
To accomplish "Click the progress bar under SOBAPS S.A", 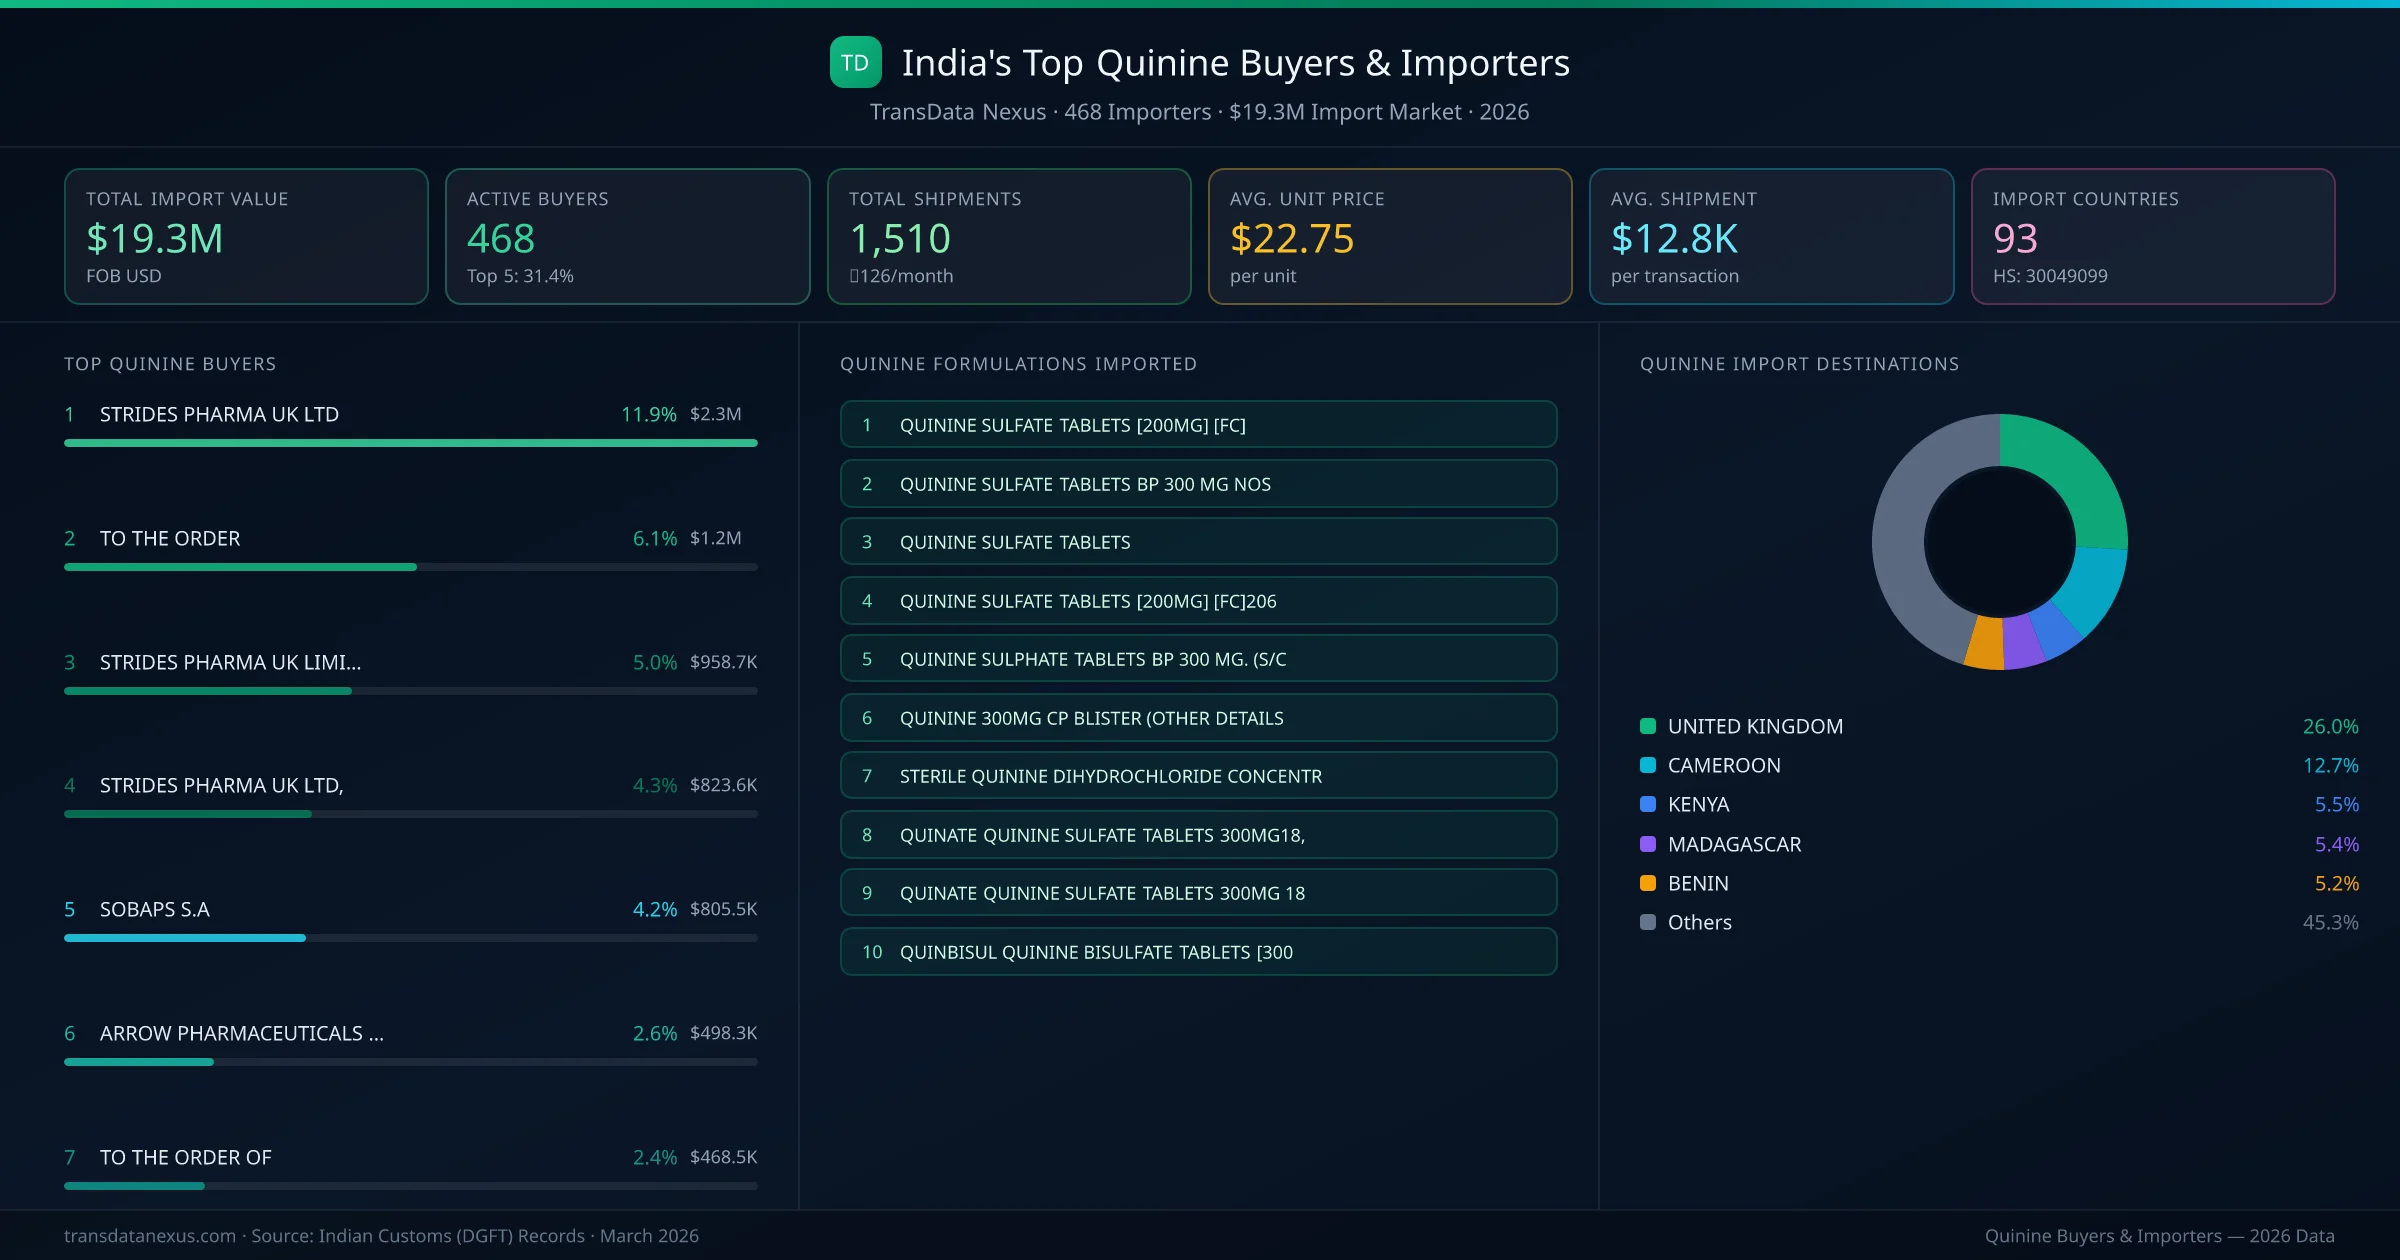I will click(x=410, y=938).
